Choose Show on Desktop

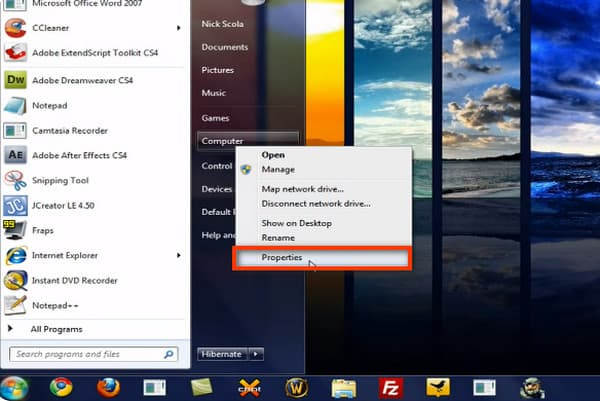pyautogui.click(x=323, y=223)
